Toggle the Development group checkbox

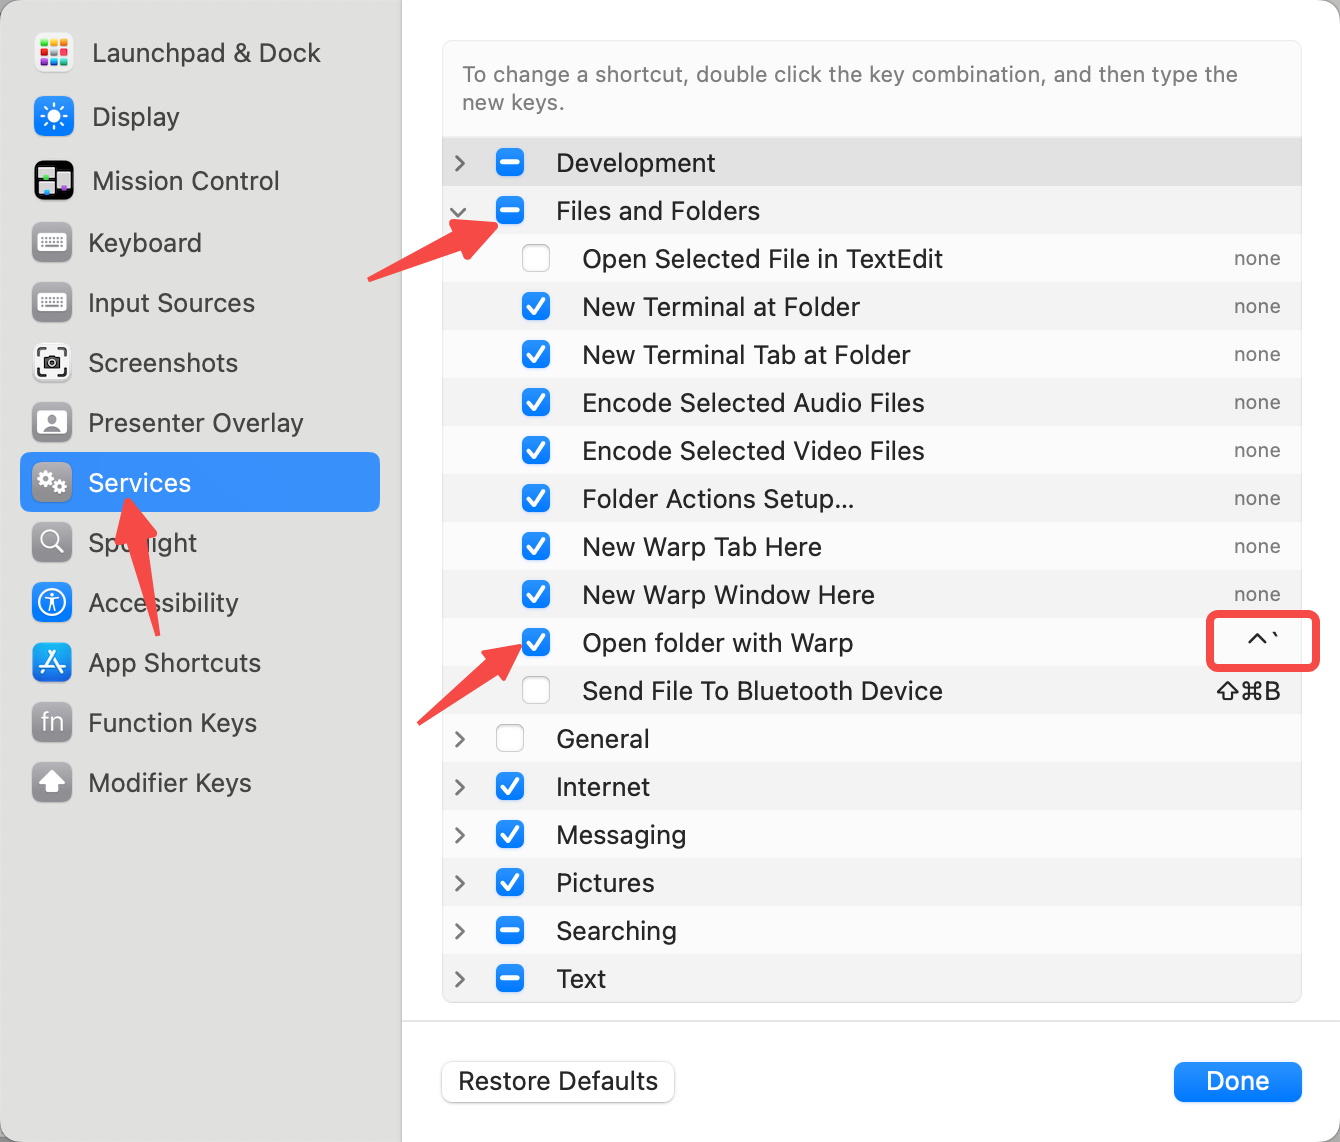pos(510,162)
